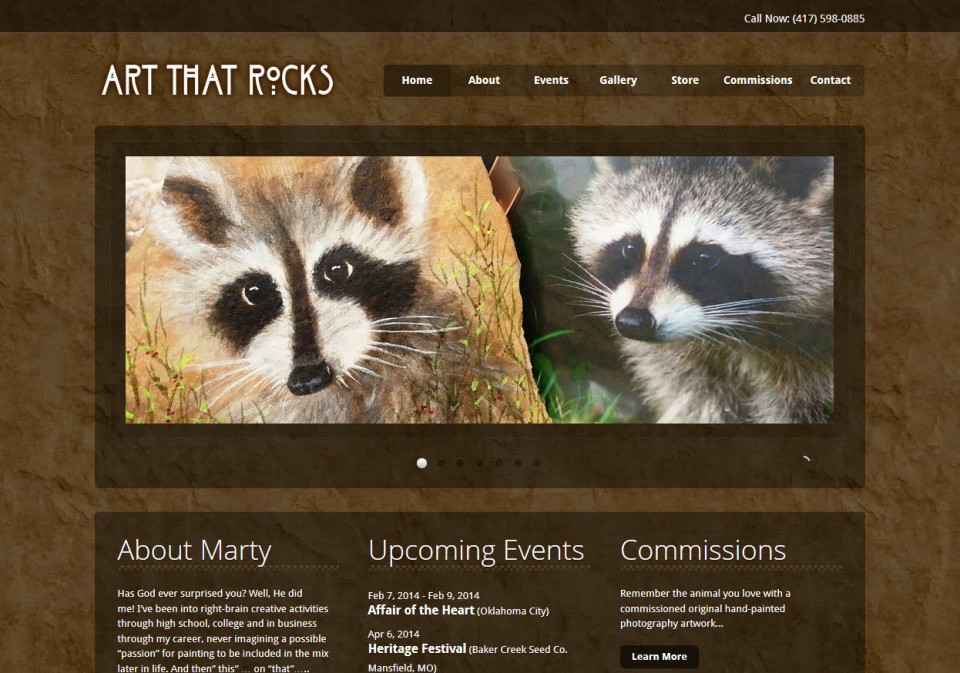The width and height of the screenshot is (960, 673).
Task: Open the Events navigation link
Action: [x=551, y=80]
